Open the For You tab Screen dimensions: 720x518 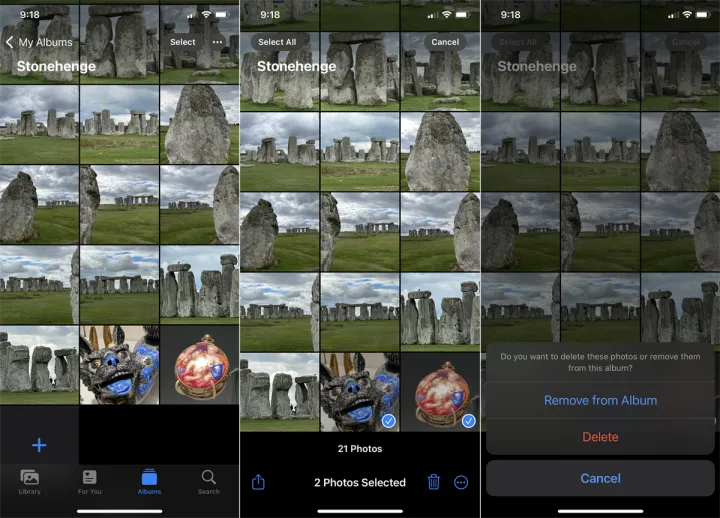(90, 482)
